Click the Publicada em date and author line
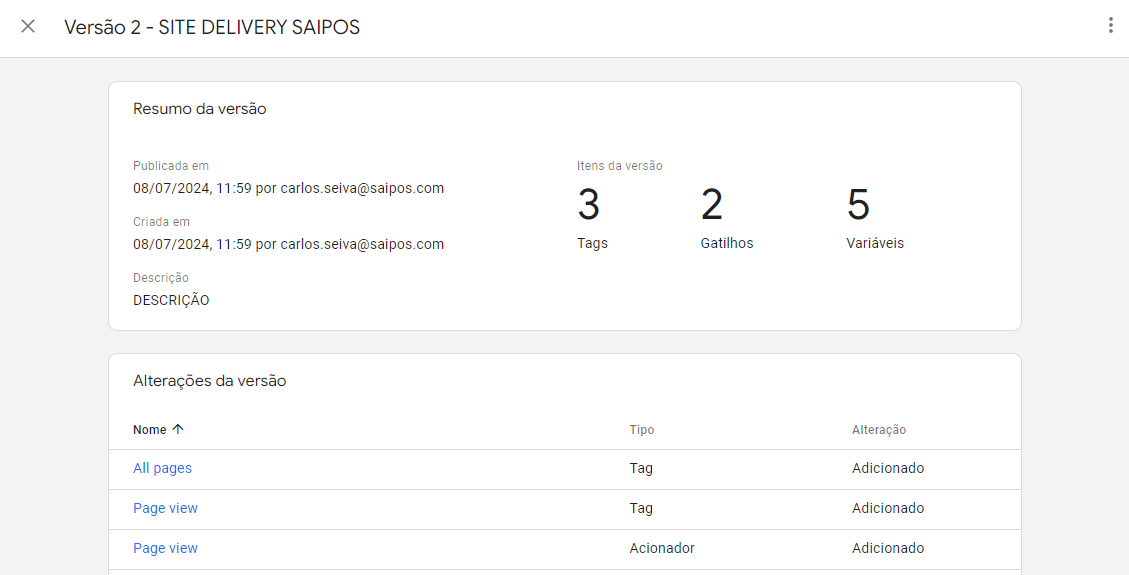 coord(288,188)
